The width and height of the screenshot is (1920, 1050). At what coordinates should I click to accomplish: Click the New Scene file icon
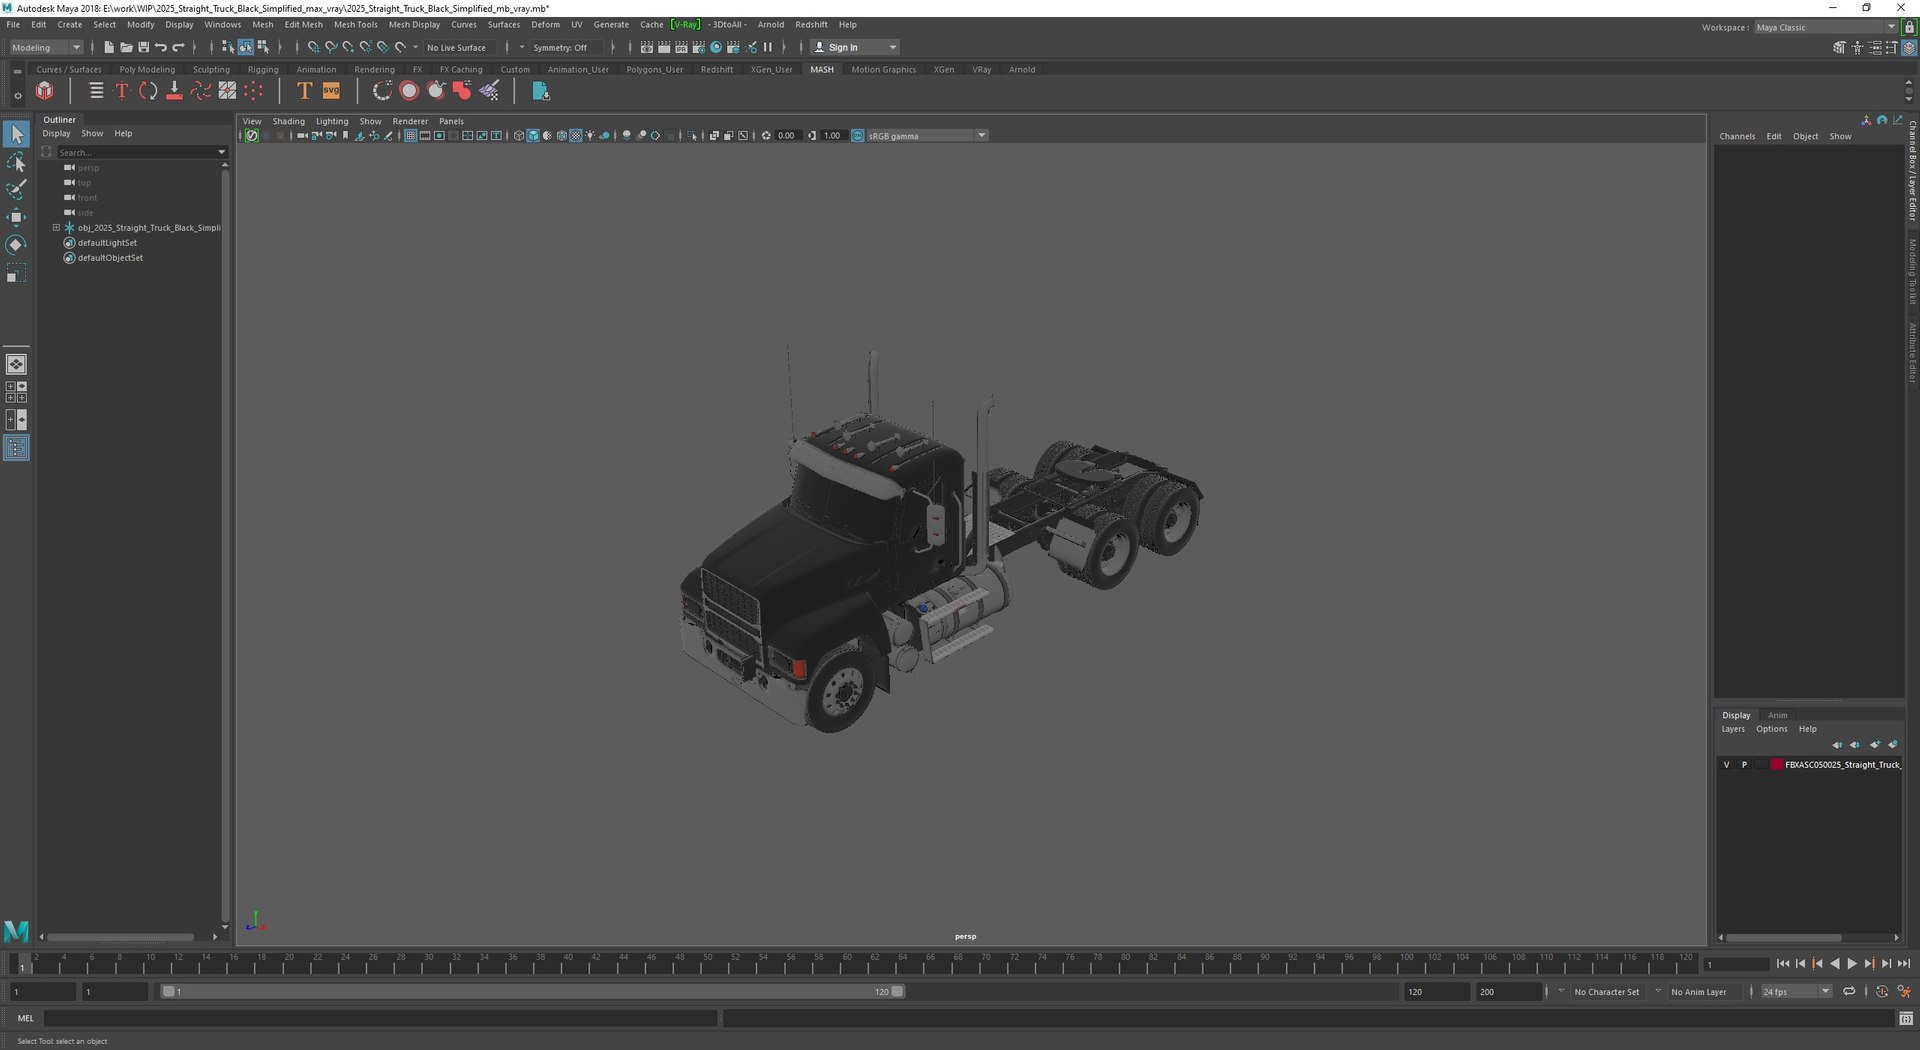pos(108,47)
